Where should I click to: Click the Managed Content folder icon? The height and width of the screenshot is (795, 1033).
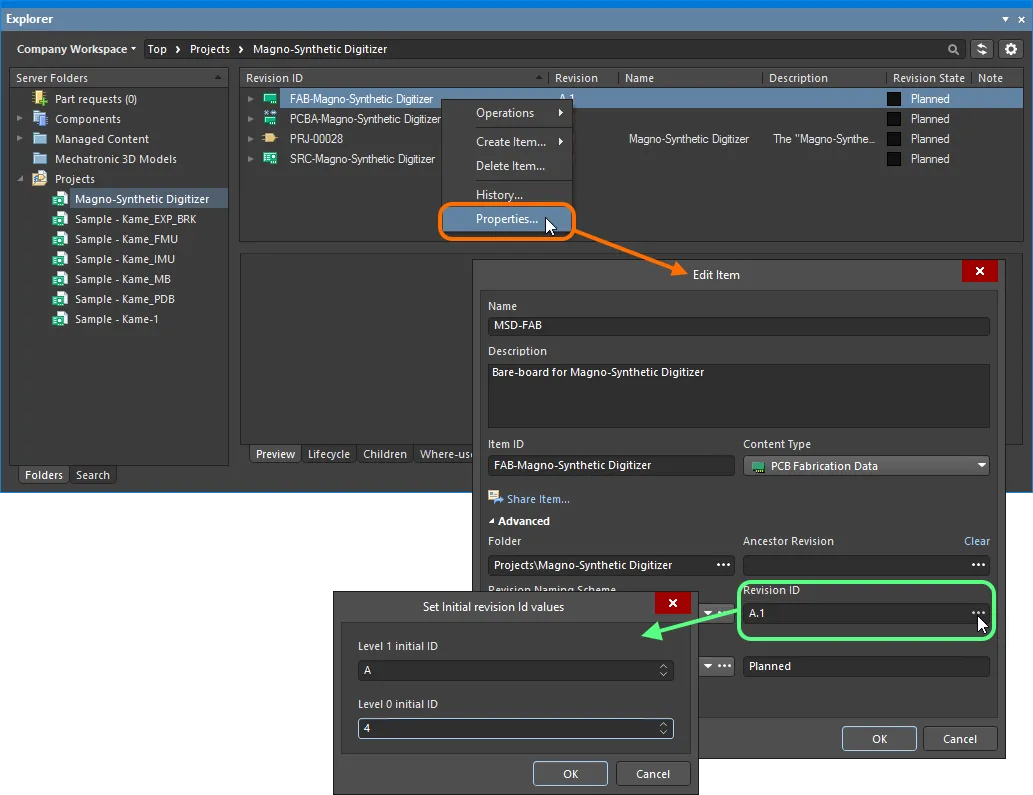click(x=40, y=139)
